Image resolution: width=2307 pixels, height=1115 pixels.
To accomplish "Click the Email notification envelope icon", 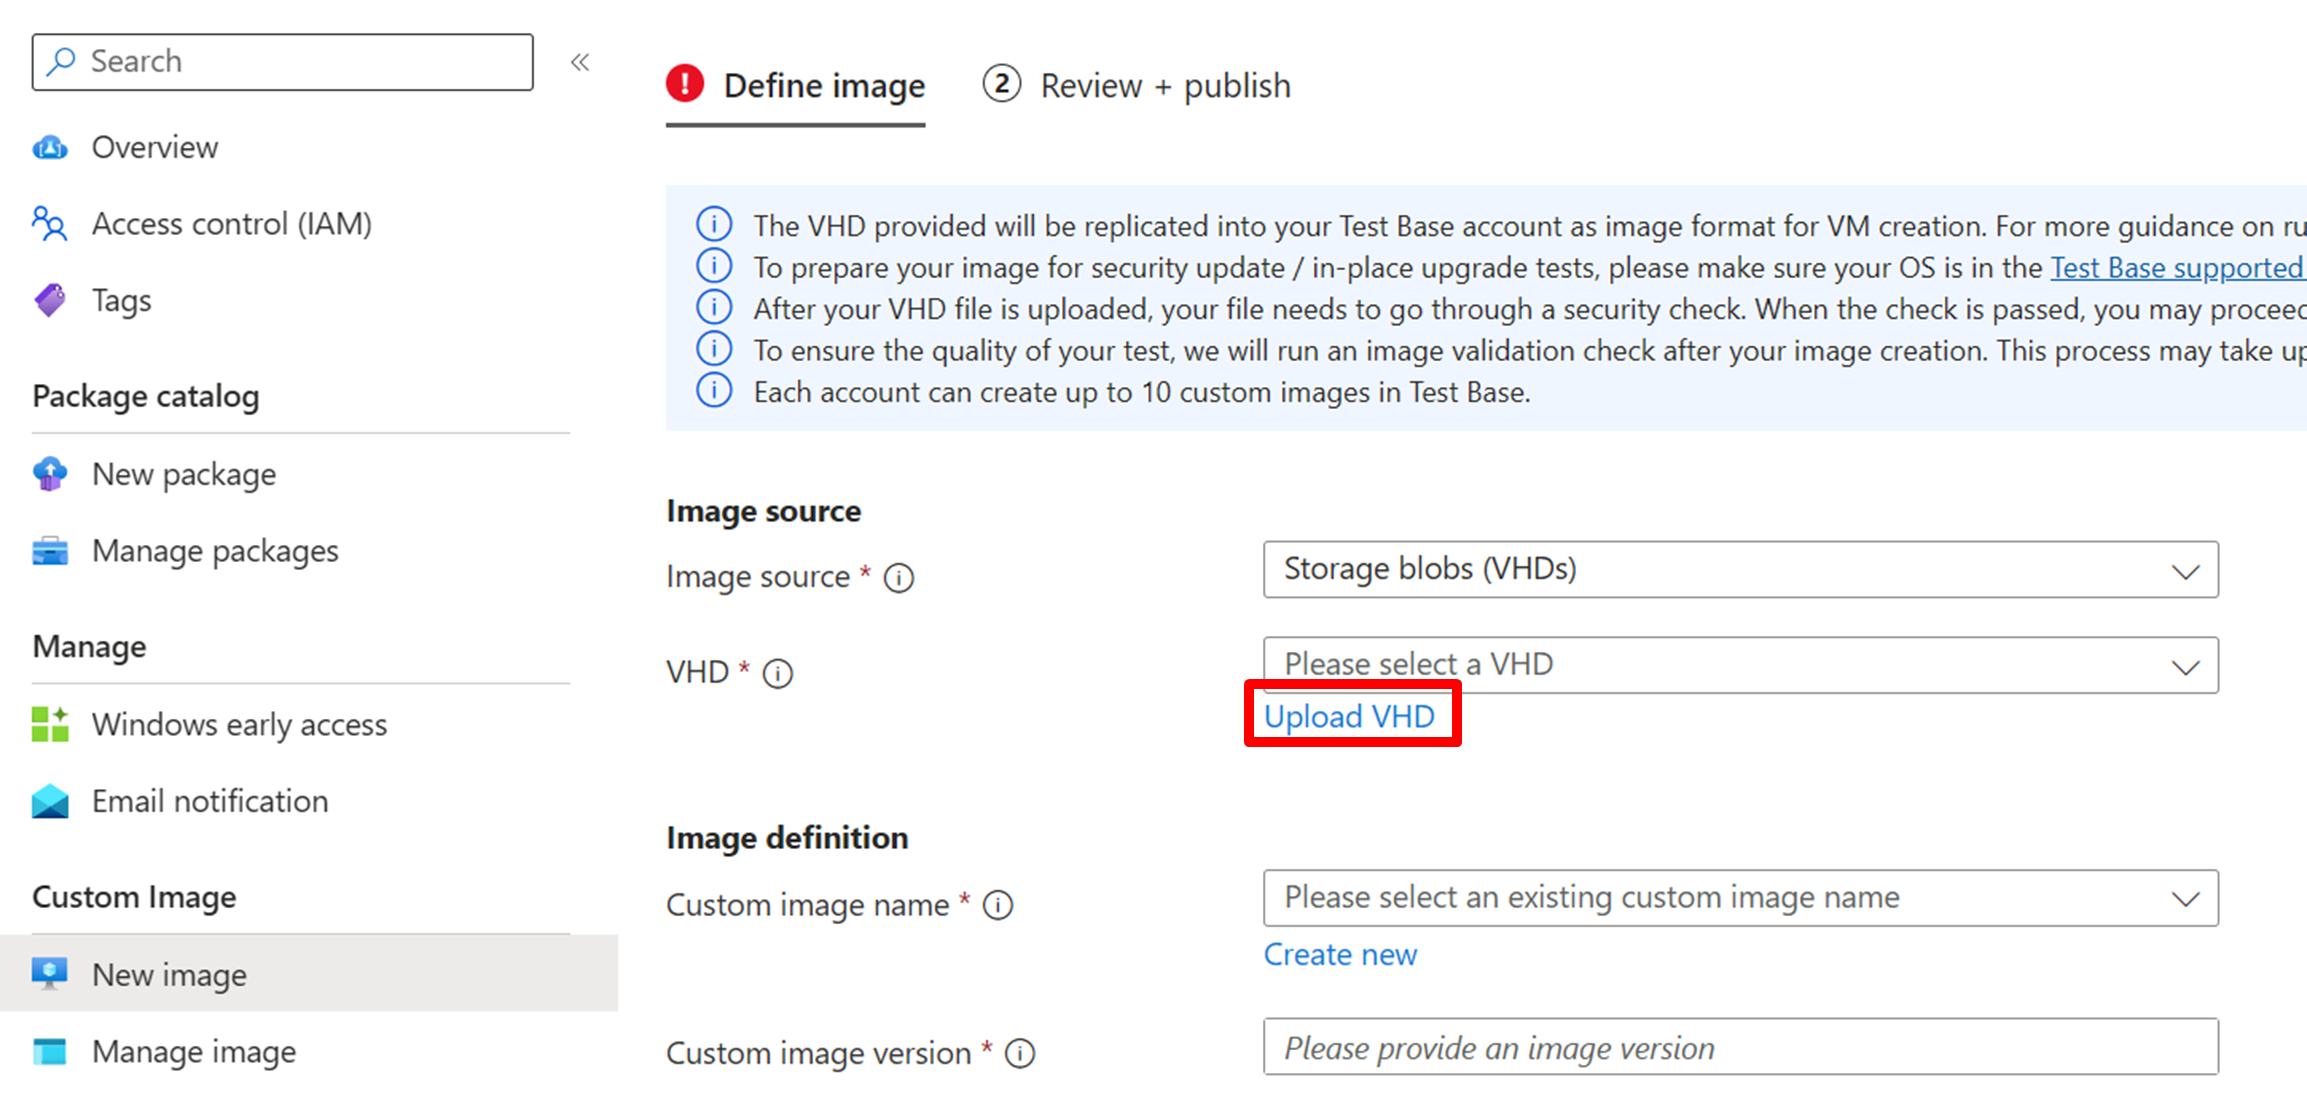I will pos(50,801).
